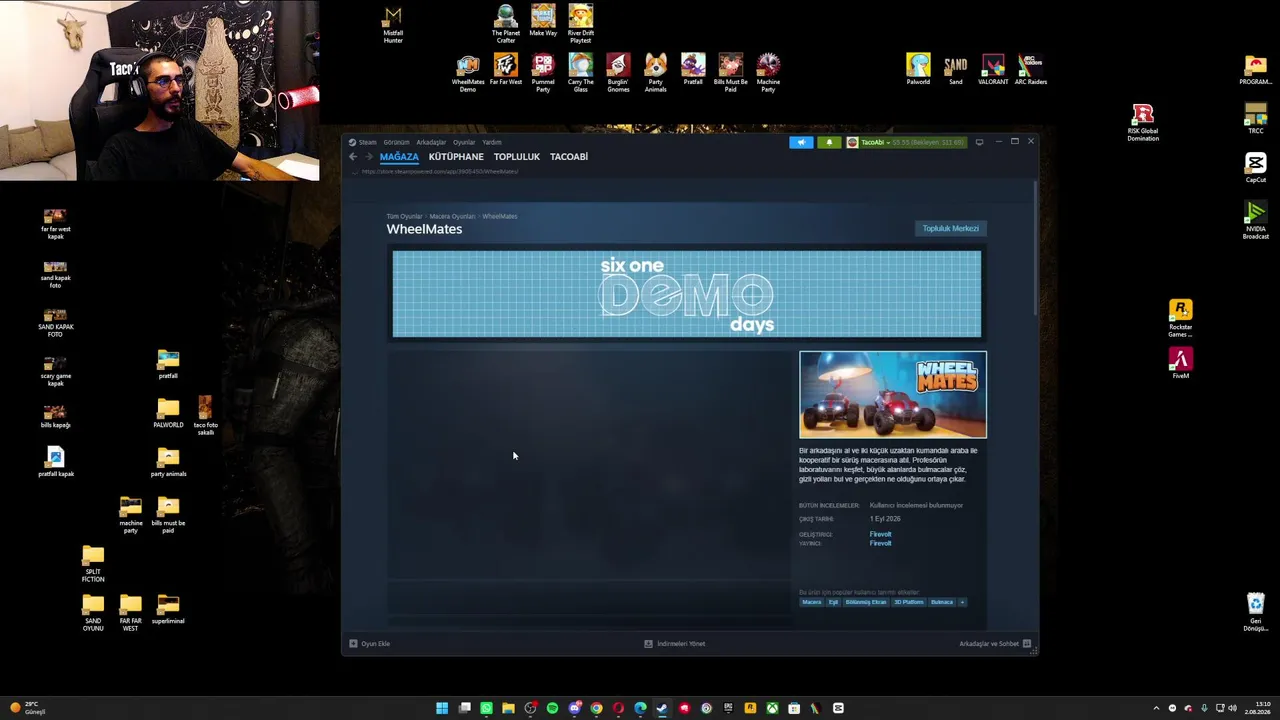Open the Carry The Glass shortcut
Screen dimensions: 1280x720
581,74
